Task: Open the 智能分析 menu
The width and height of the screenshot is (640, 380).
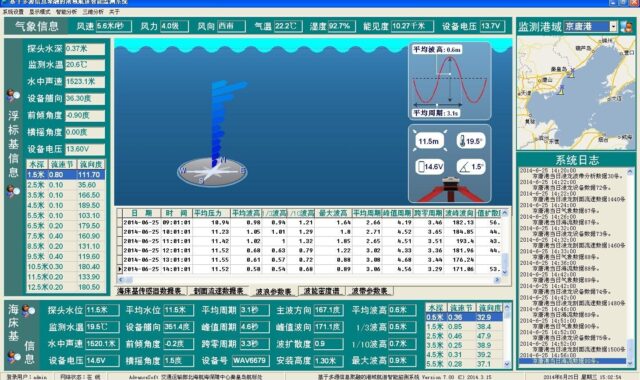Action: point(67,12)
